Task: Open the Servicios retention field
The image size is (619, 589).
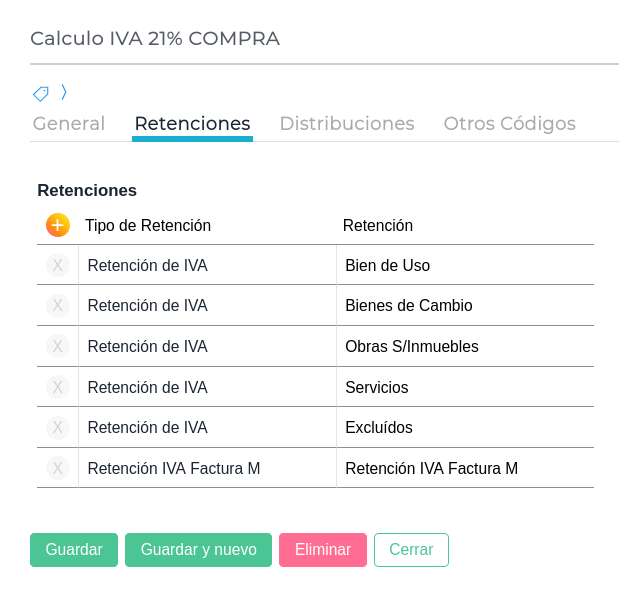Action: coord(465,387)
